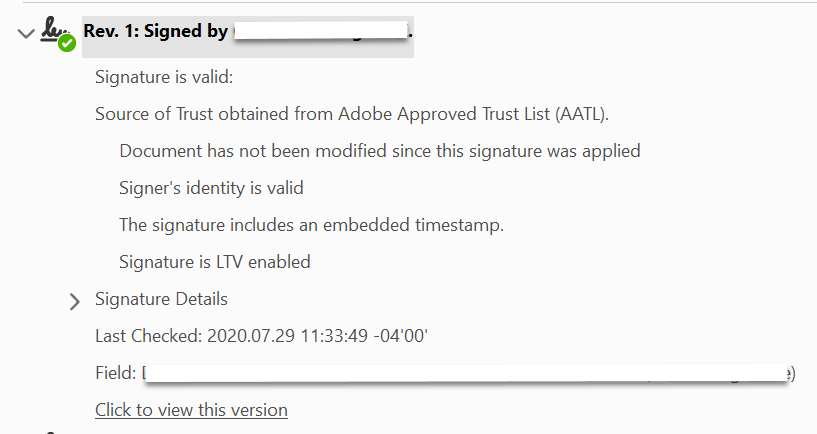Select the embedded timestamp status line
The height and width of the screenshot is (434, 817).
(x=311, y=225)
